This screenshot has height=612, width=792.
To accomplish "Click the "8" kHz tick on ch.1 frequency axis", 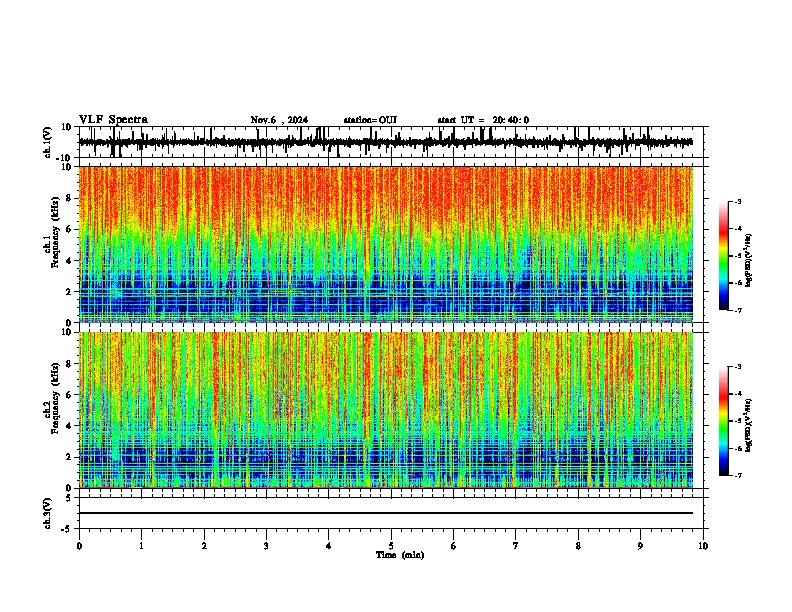I will click(x=69, y=198).
